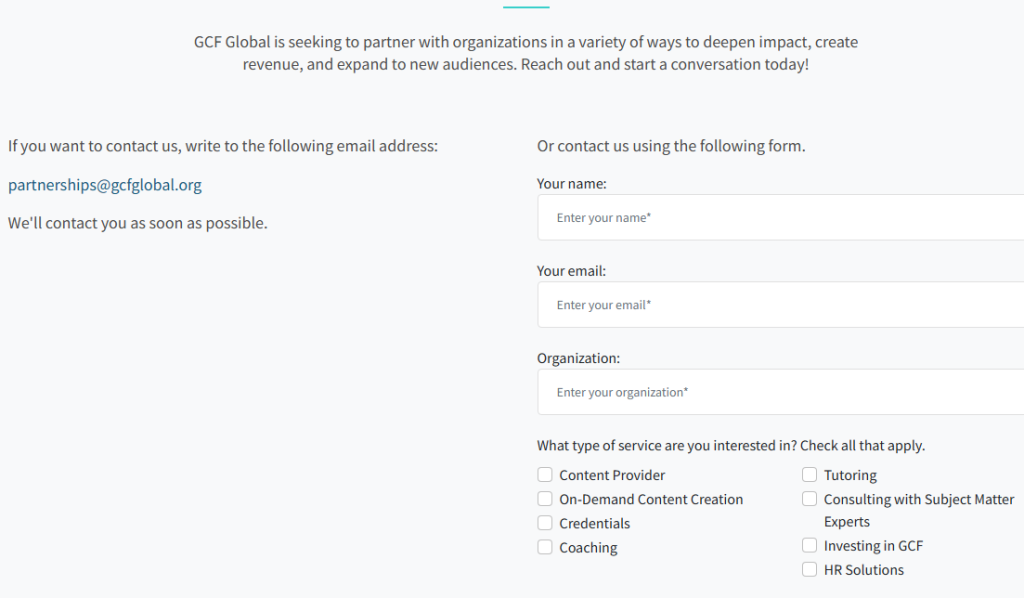Toggle Consulting with Subject Matter Experts checkbox
The width and height of the screenshot is (1024, 598).
pos(810,499)
